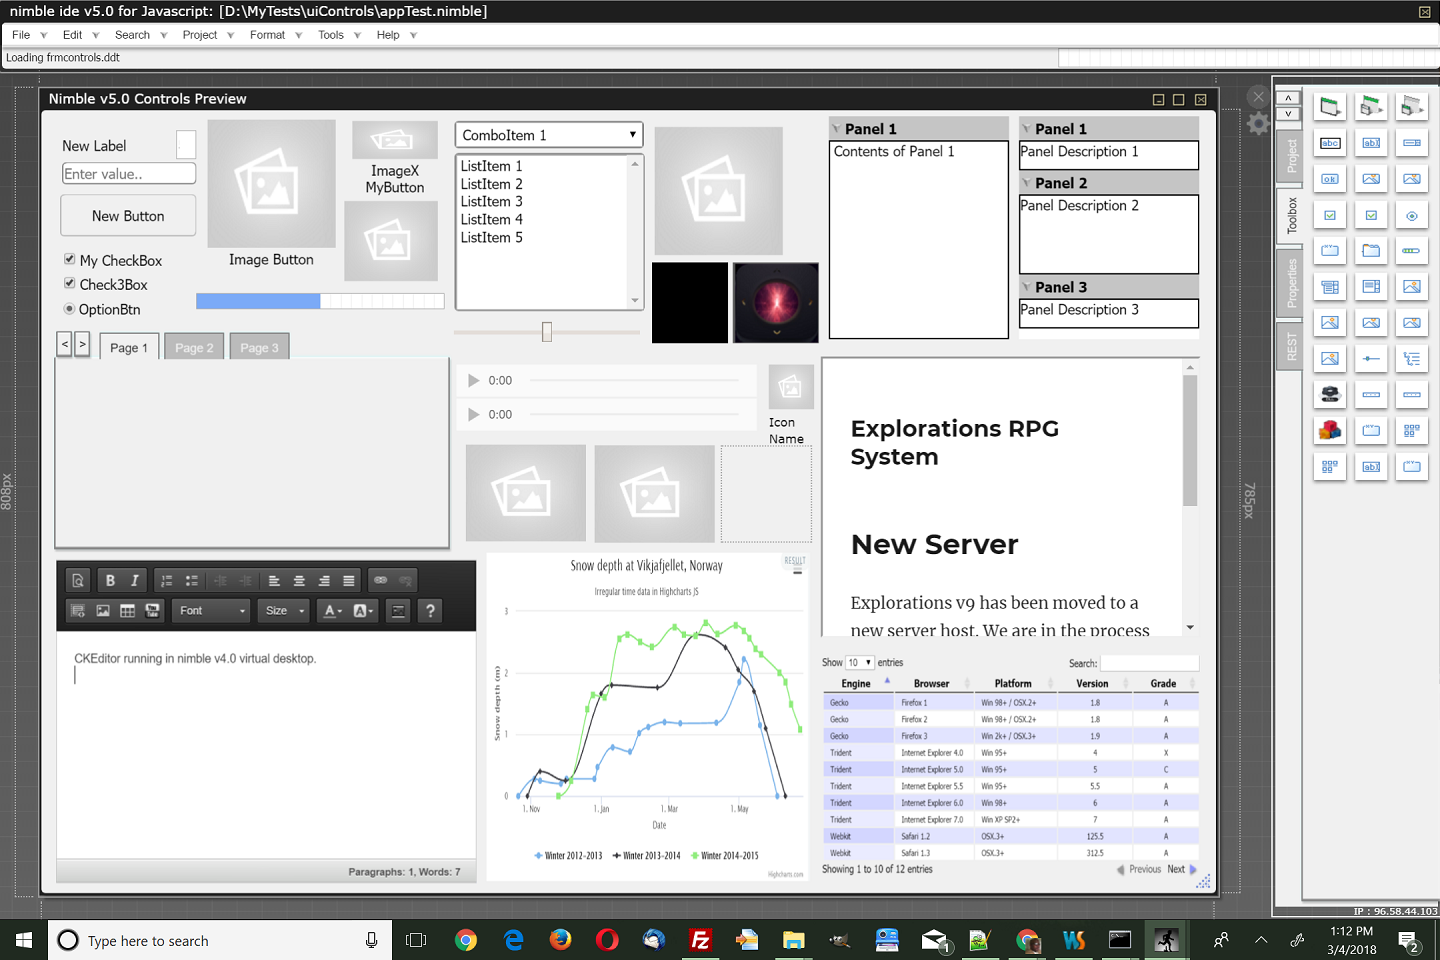Toggle the Winter 2012-2013 series in chart legend
This screenshot has width=1440, height=960.
click(x=568, y=856)
